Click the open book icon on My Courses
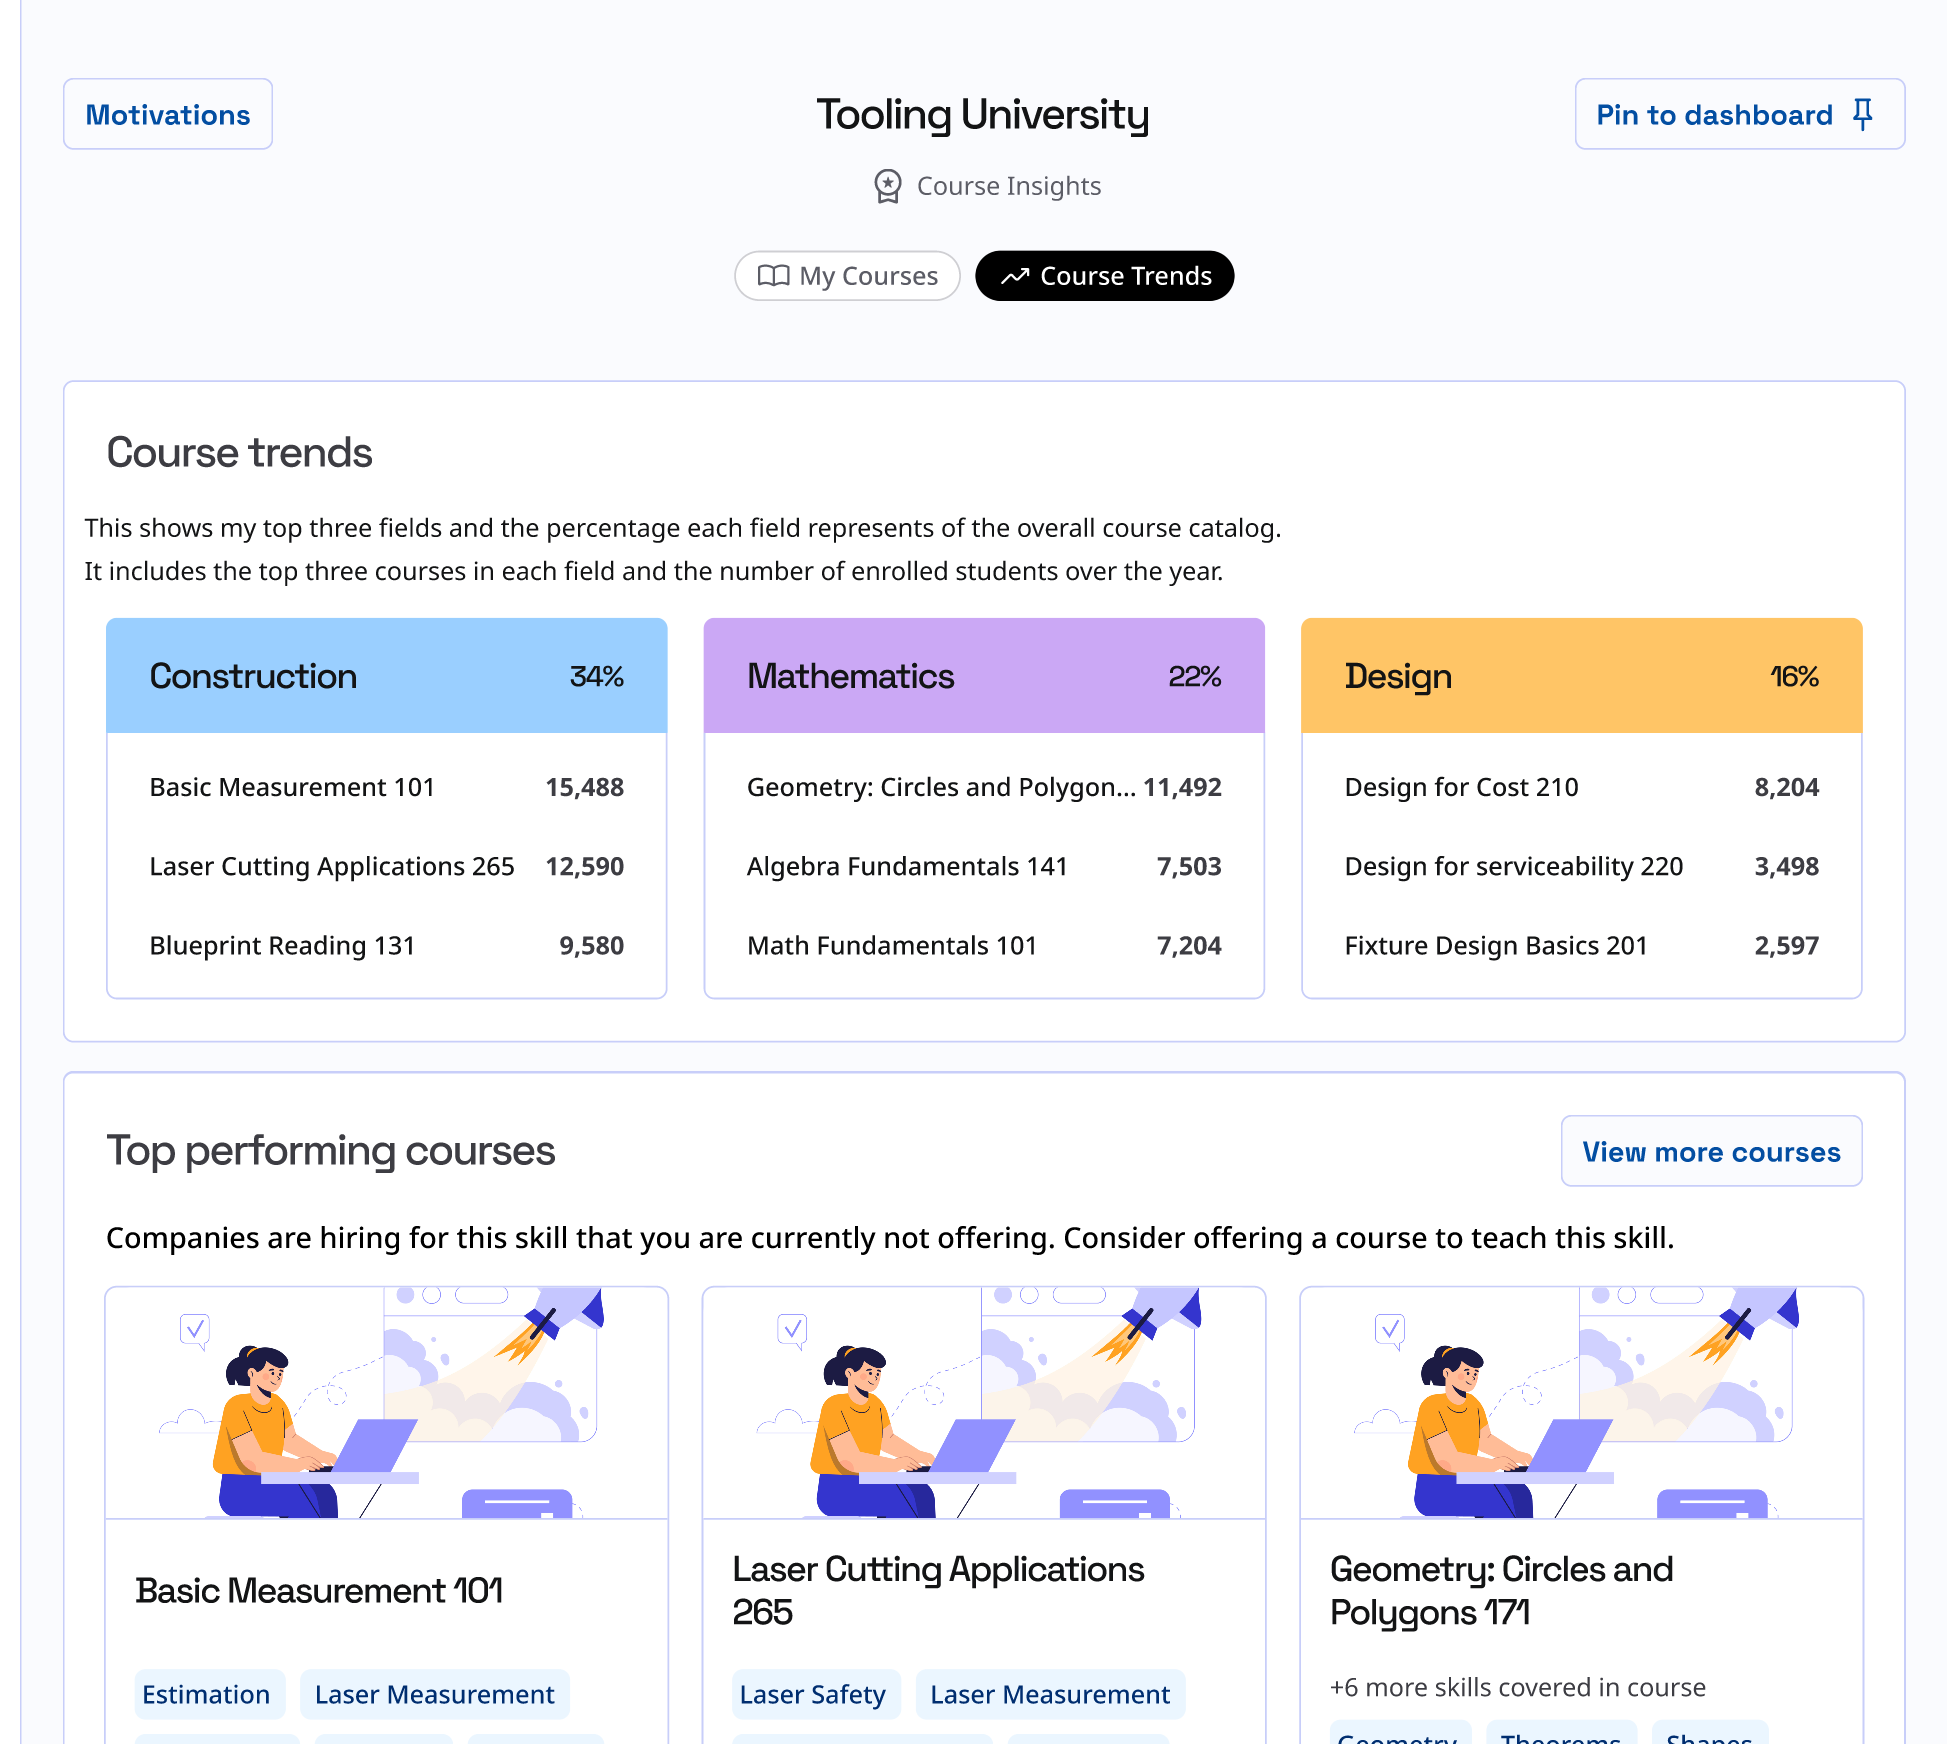 tap(773, 276)
